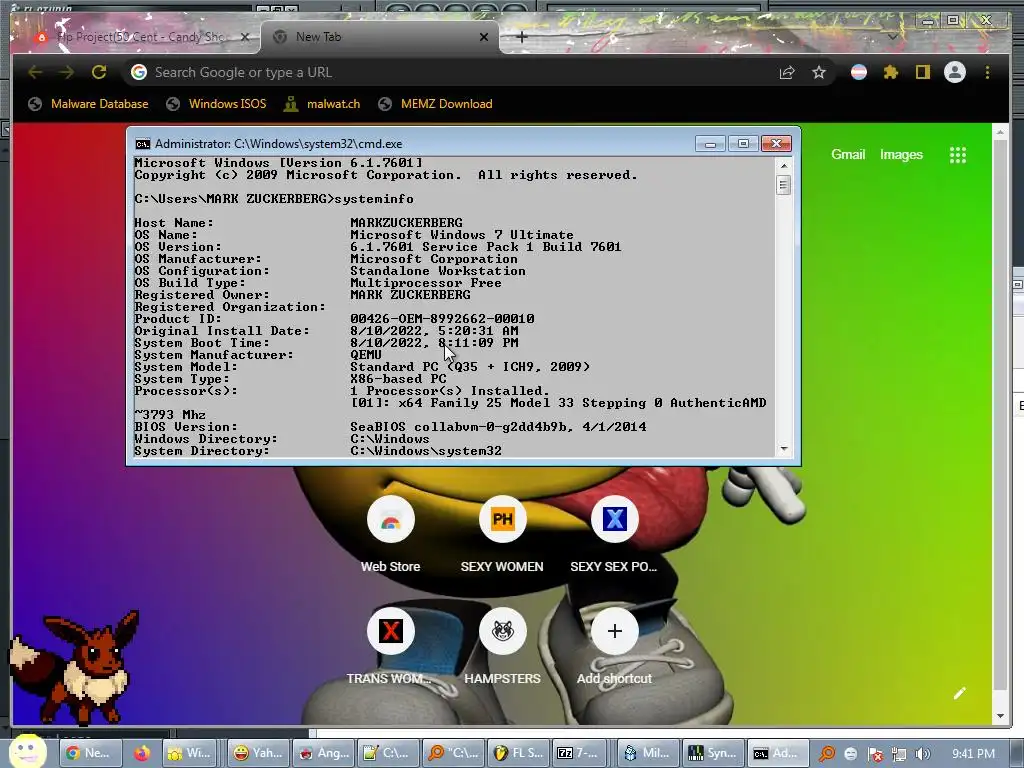Click the 'Microsoft Windows 7 Ultimate' text
This screenshot has width=1024, height=768.
462,234
